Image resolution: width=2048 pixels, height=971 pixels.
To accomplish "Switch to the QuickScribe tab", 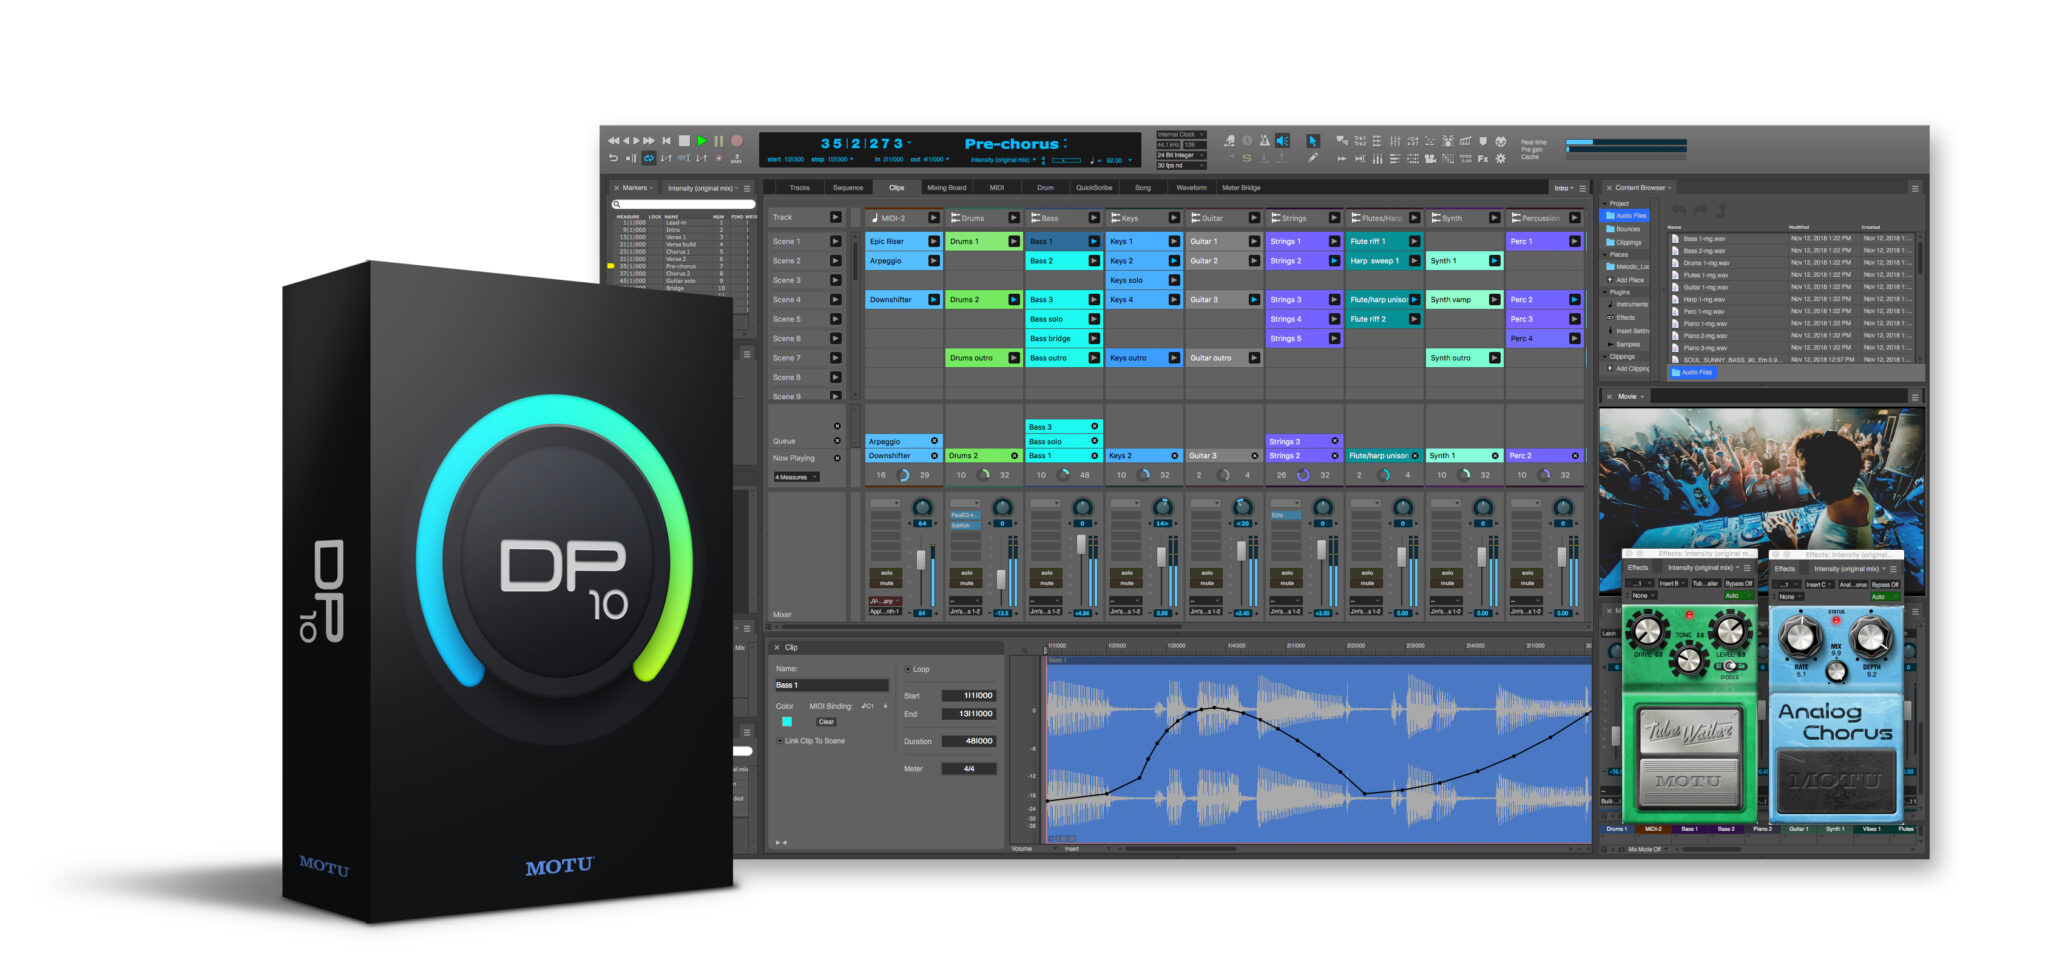I will pos(1093,188).
